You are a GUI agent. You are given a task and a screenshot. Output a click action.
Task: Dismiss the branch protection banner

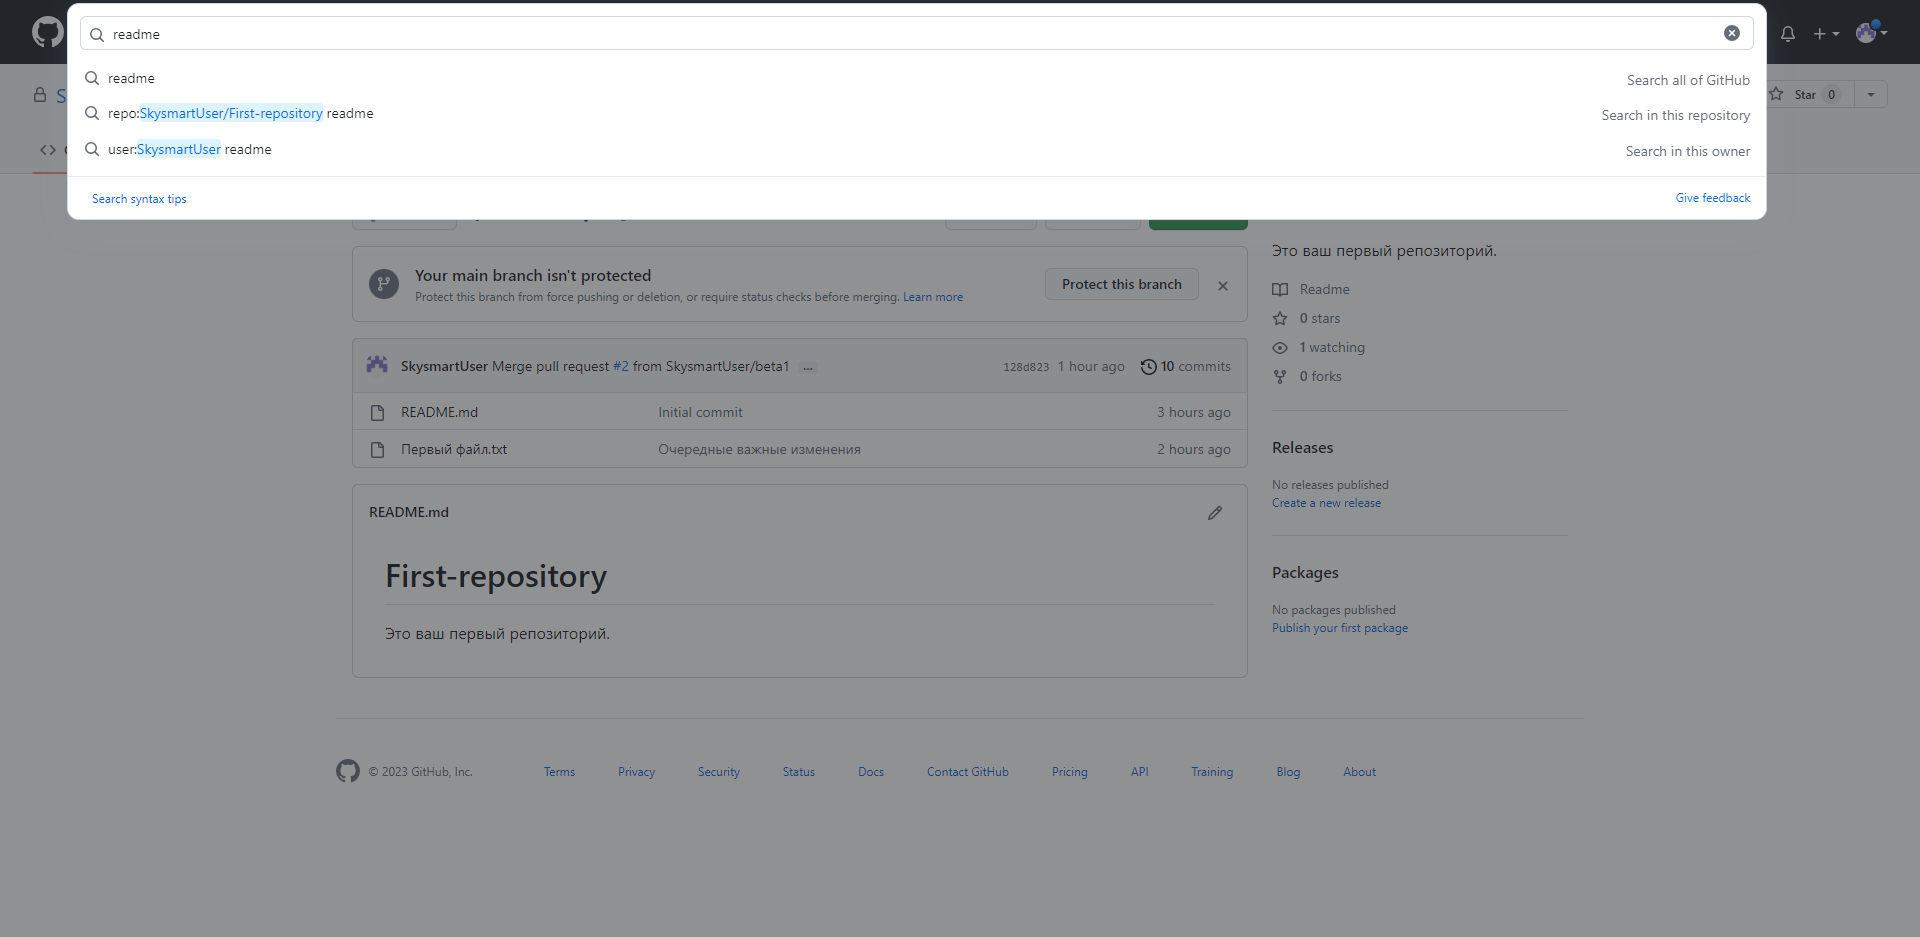1223,286
